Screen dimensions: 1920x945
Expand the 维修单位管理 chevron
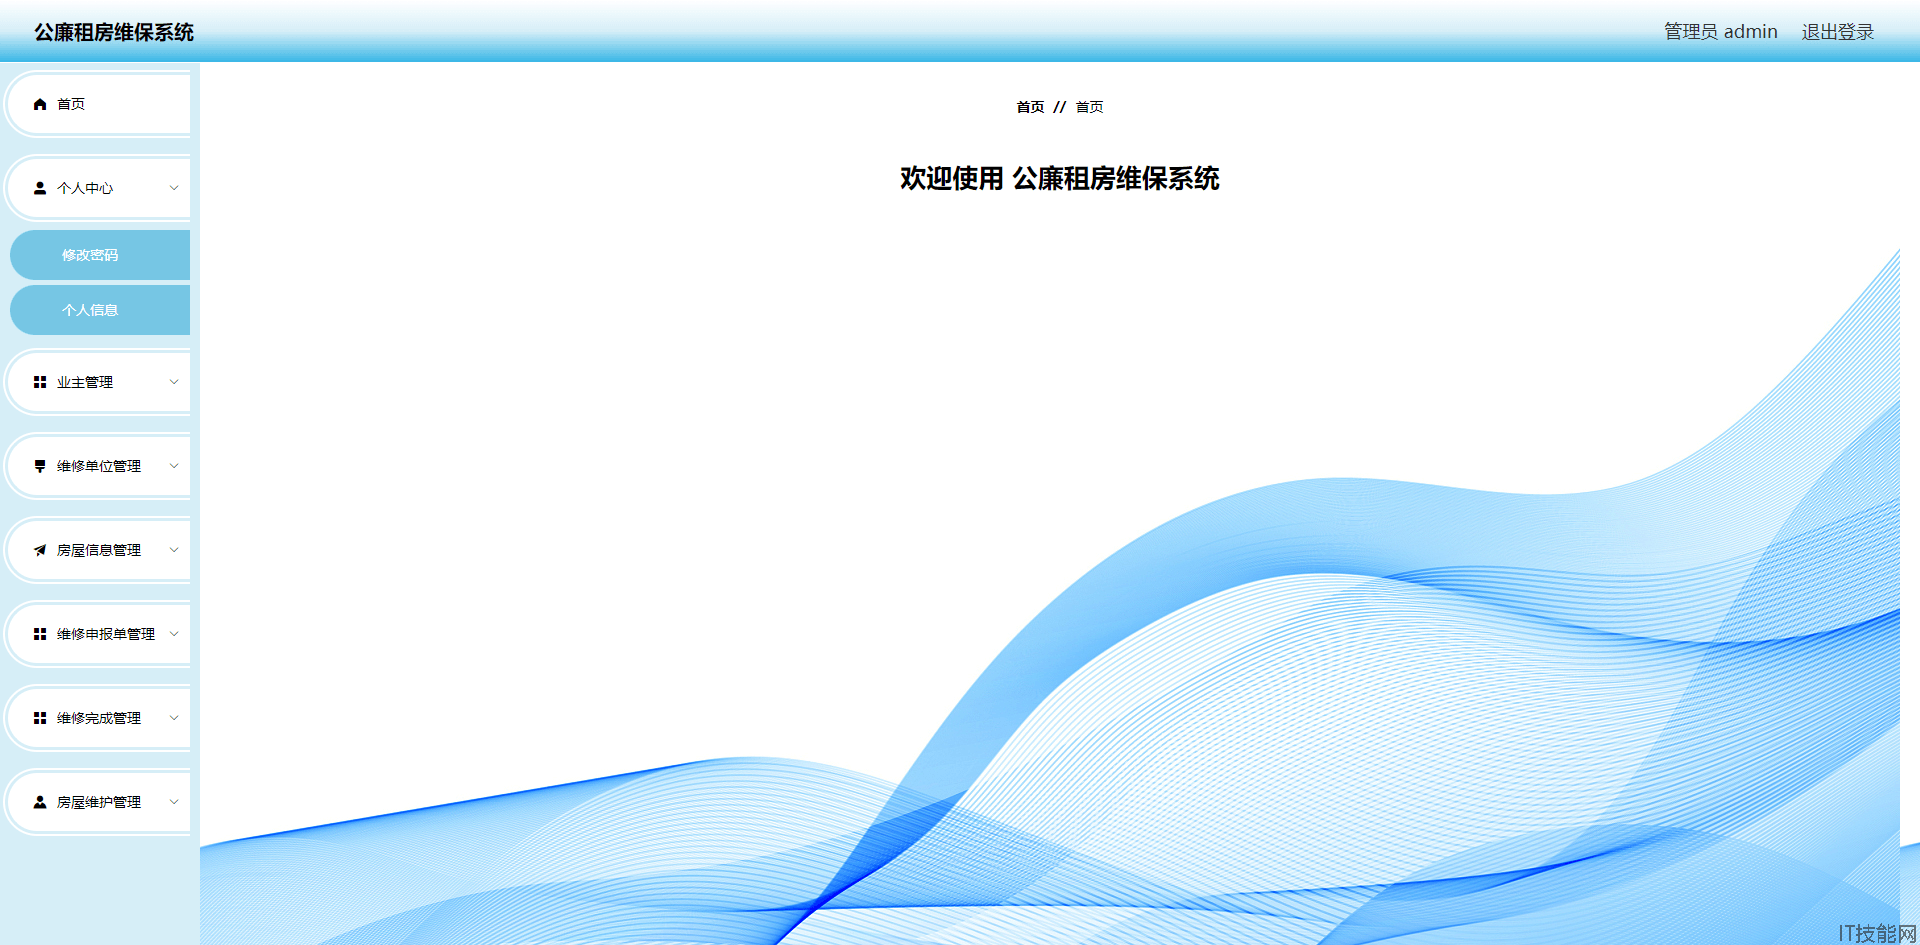pyautogui.click(x=174, y=466)
